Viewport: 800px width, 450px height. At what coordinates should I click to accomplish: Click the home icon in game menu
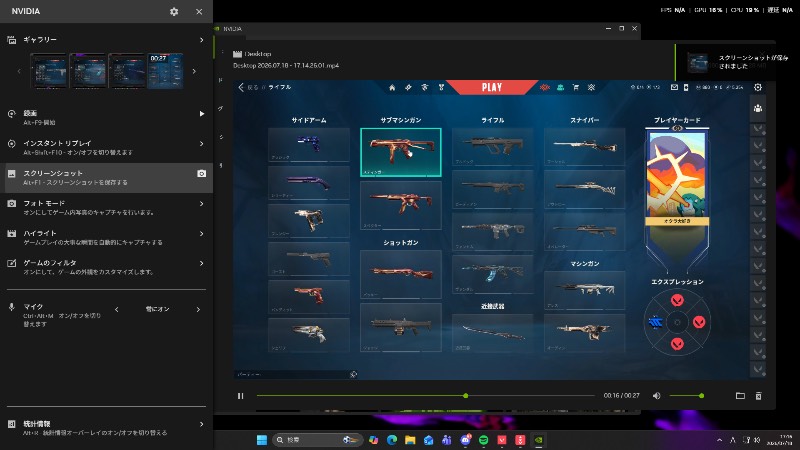(x=392, y=87)
